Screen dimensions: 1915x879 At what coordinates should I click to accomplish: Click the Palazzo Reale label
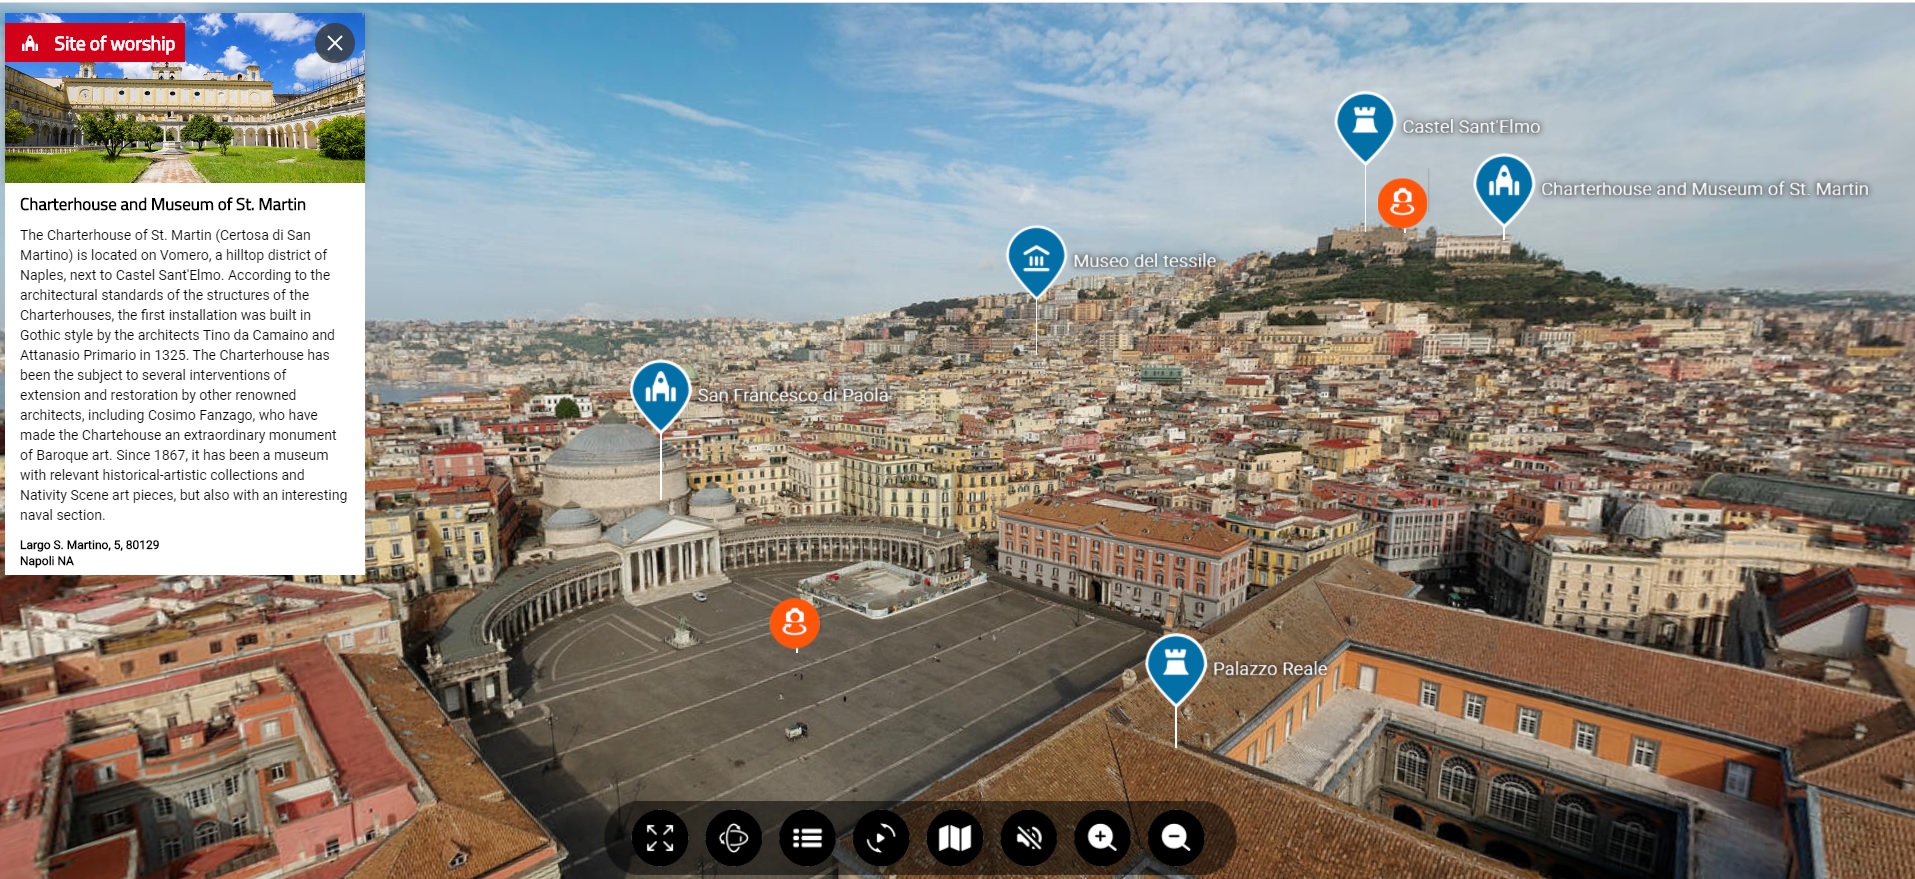click(x=1270, y=669)
